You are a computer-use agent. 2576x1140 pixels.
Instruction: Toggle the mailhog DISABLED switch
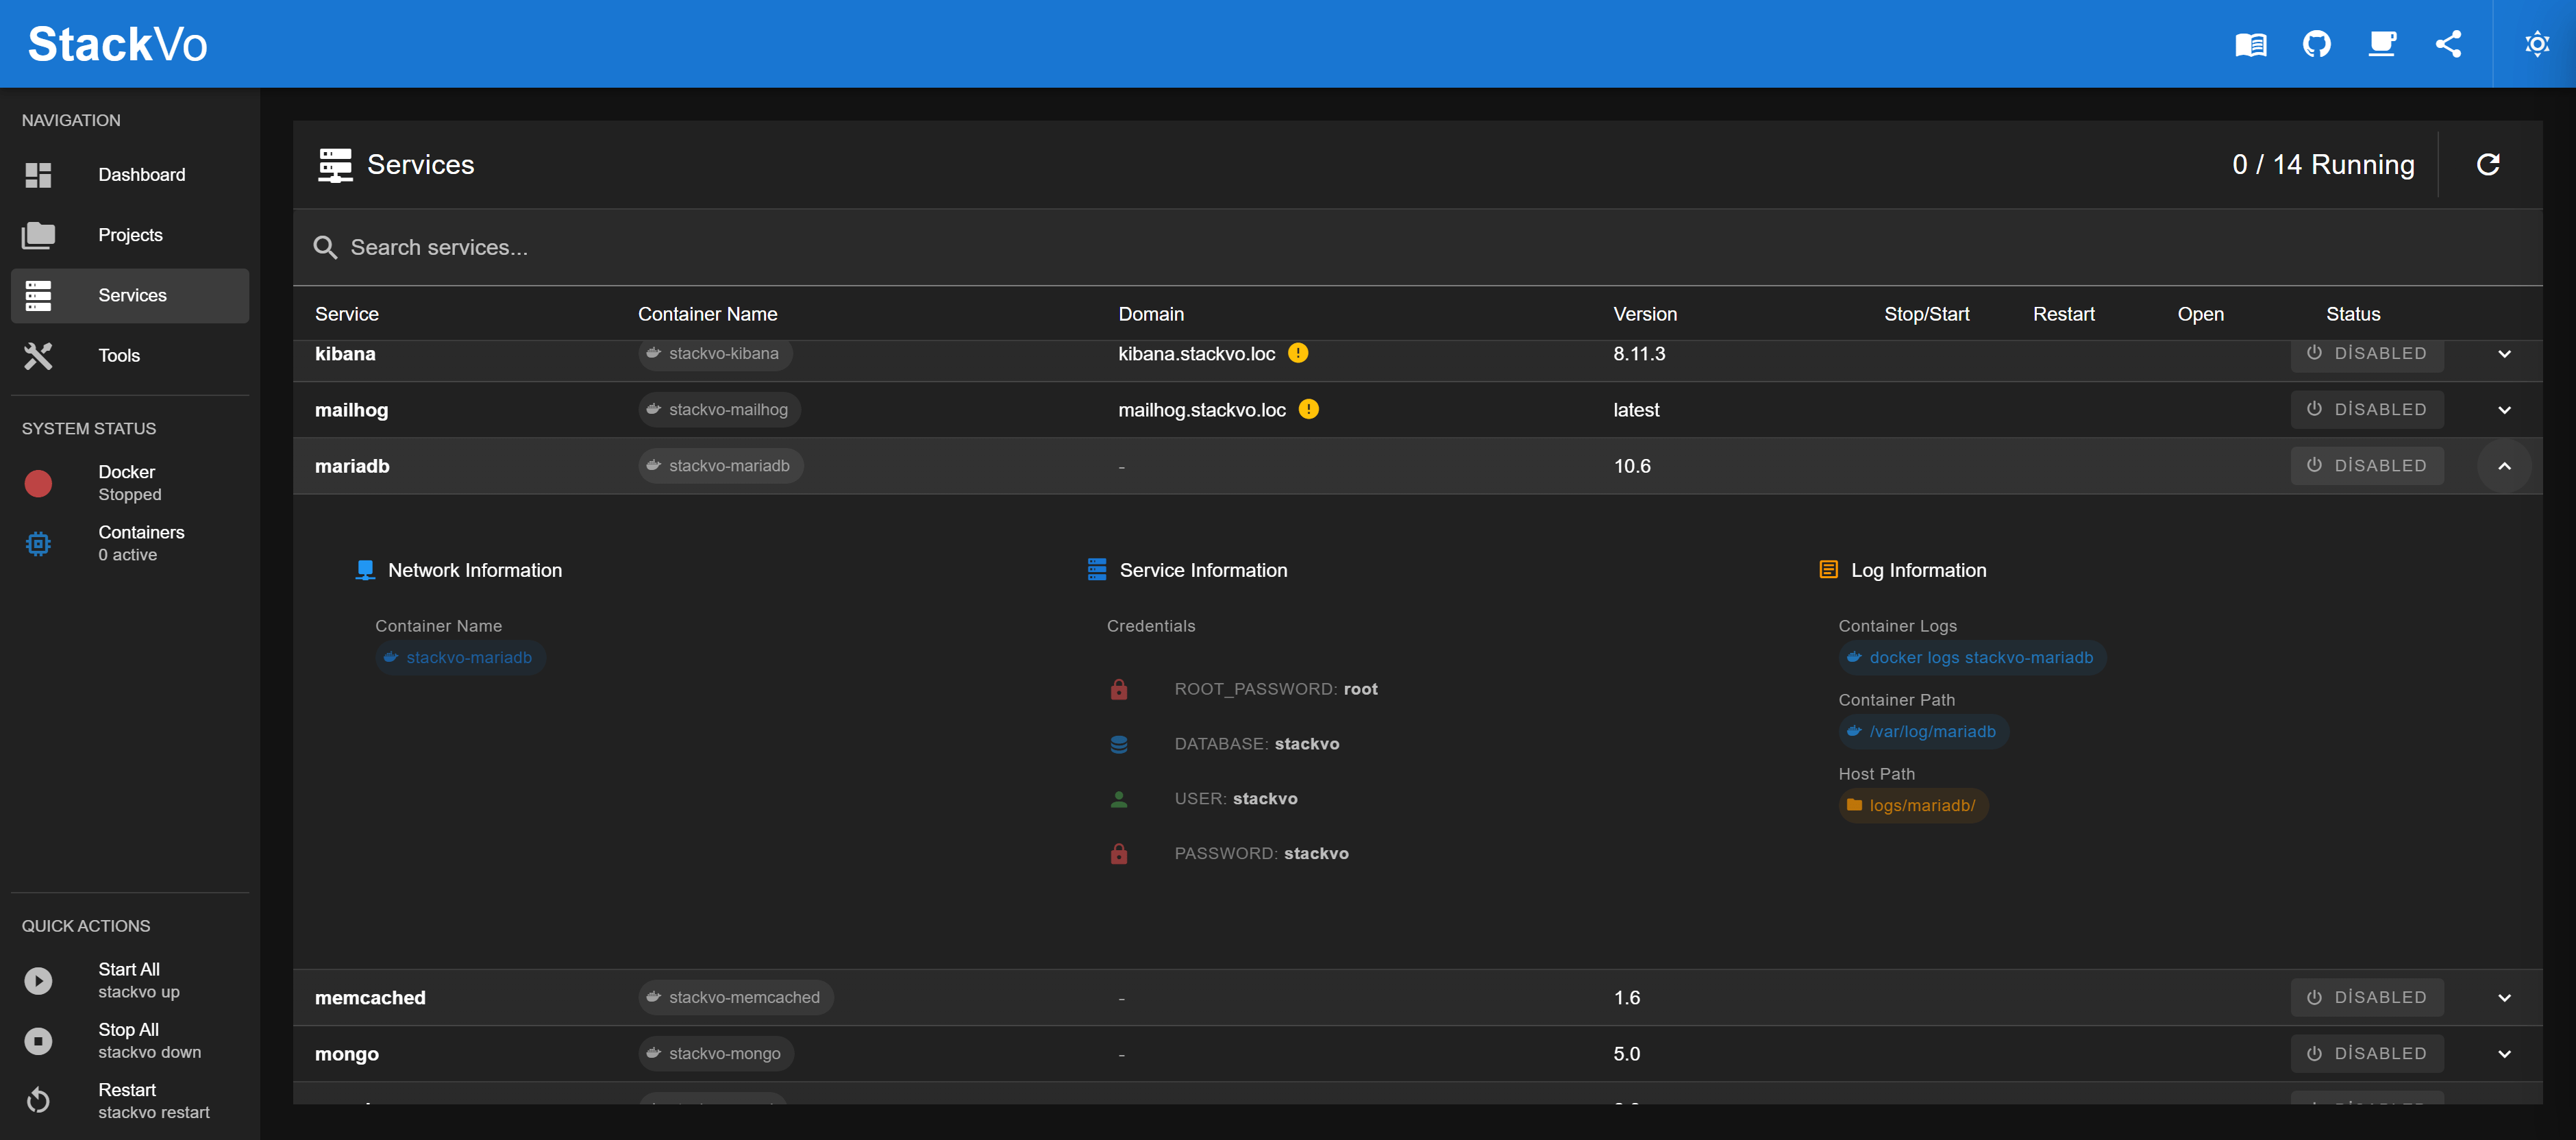click(x=2367, y=409)
